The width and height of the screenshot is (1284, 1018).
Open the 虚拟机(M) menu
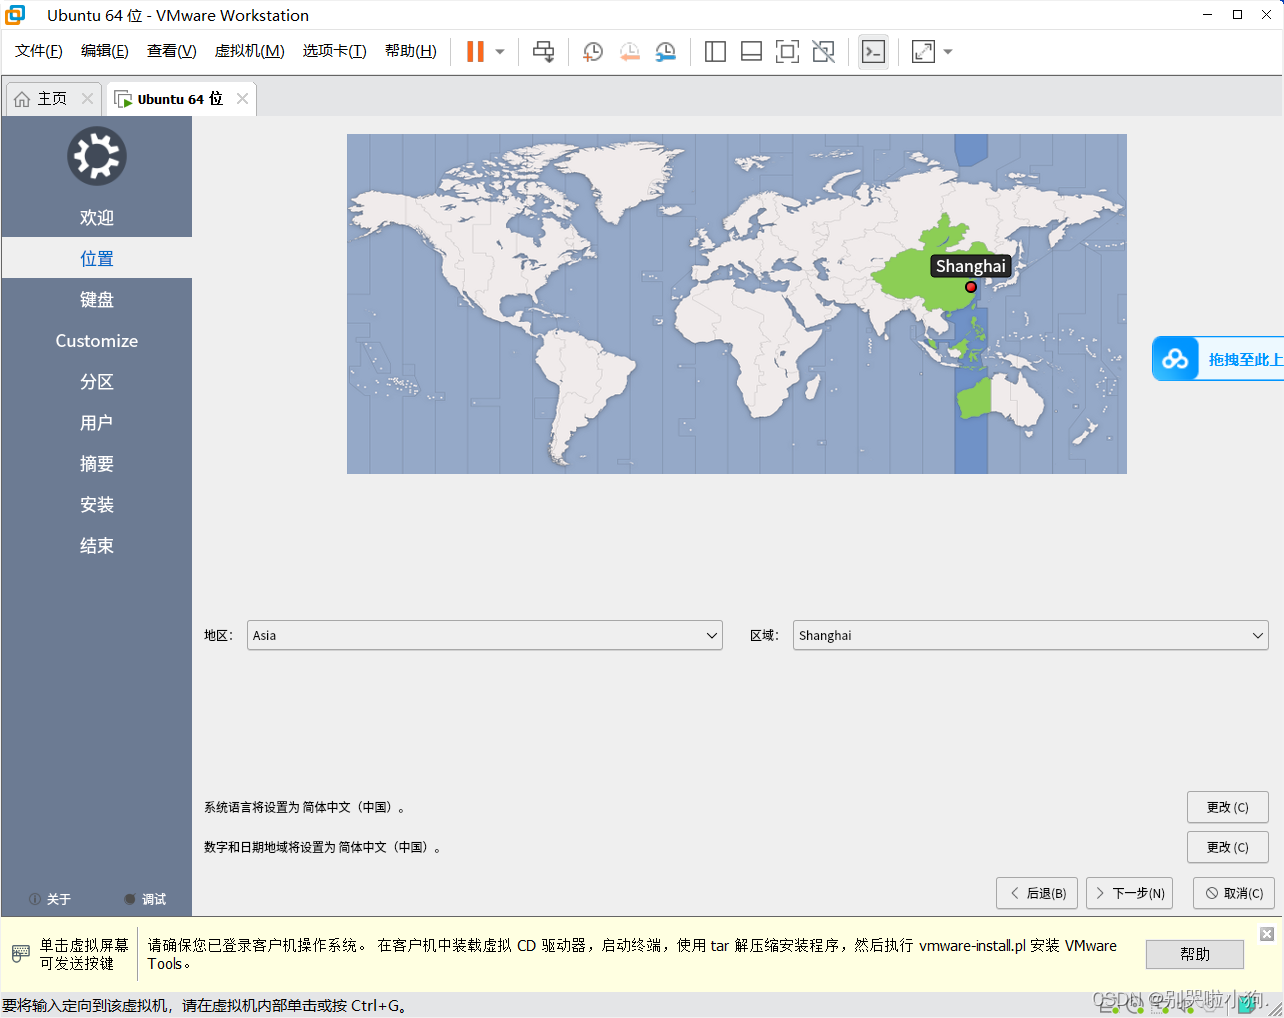tap(249, 51)
